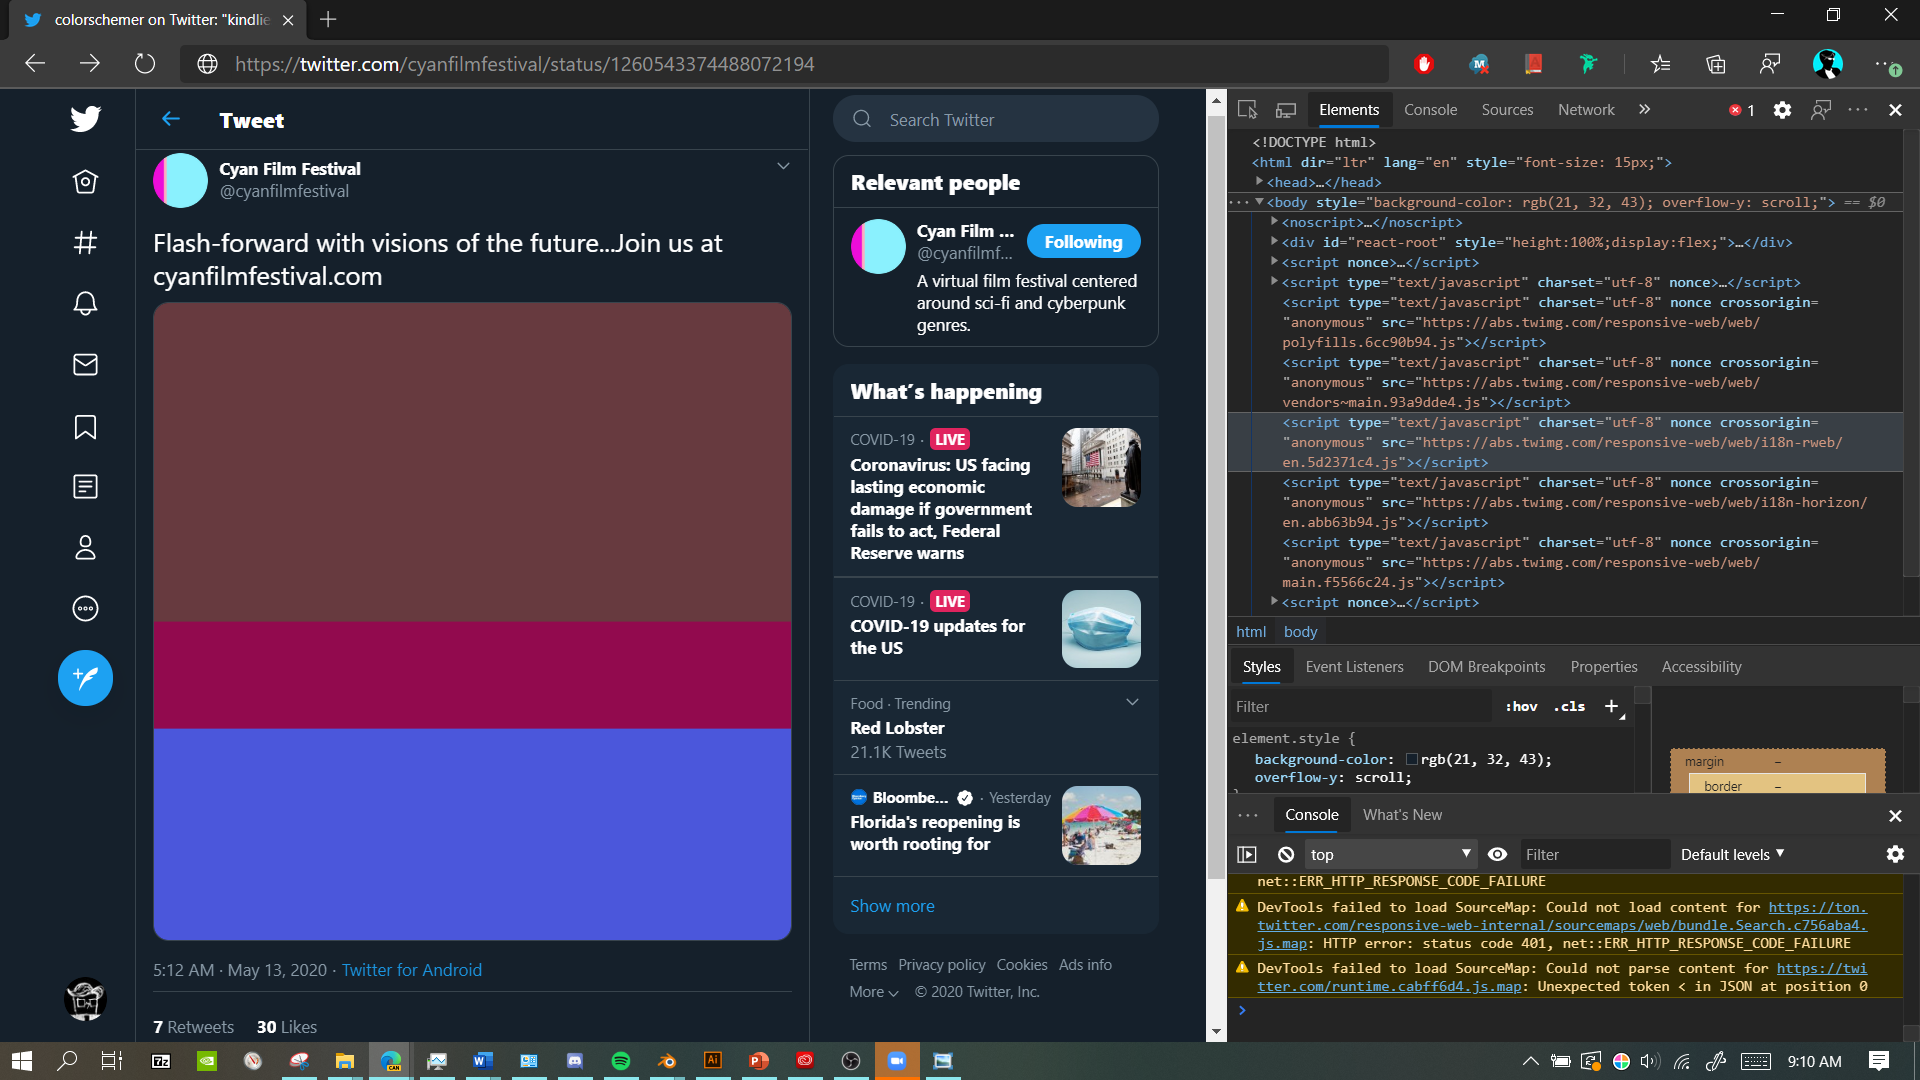
Task: Click the Search Twitter input field
Action: click(1010, 120)
